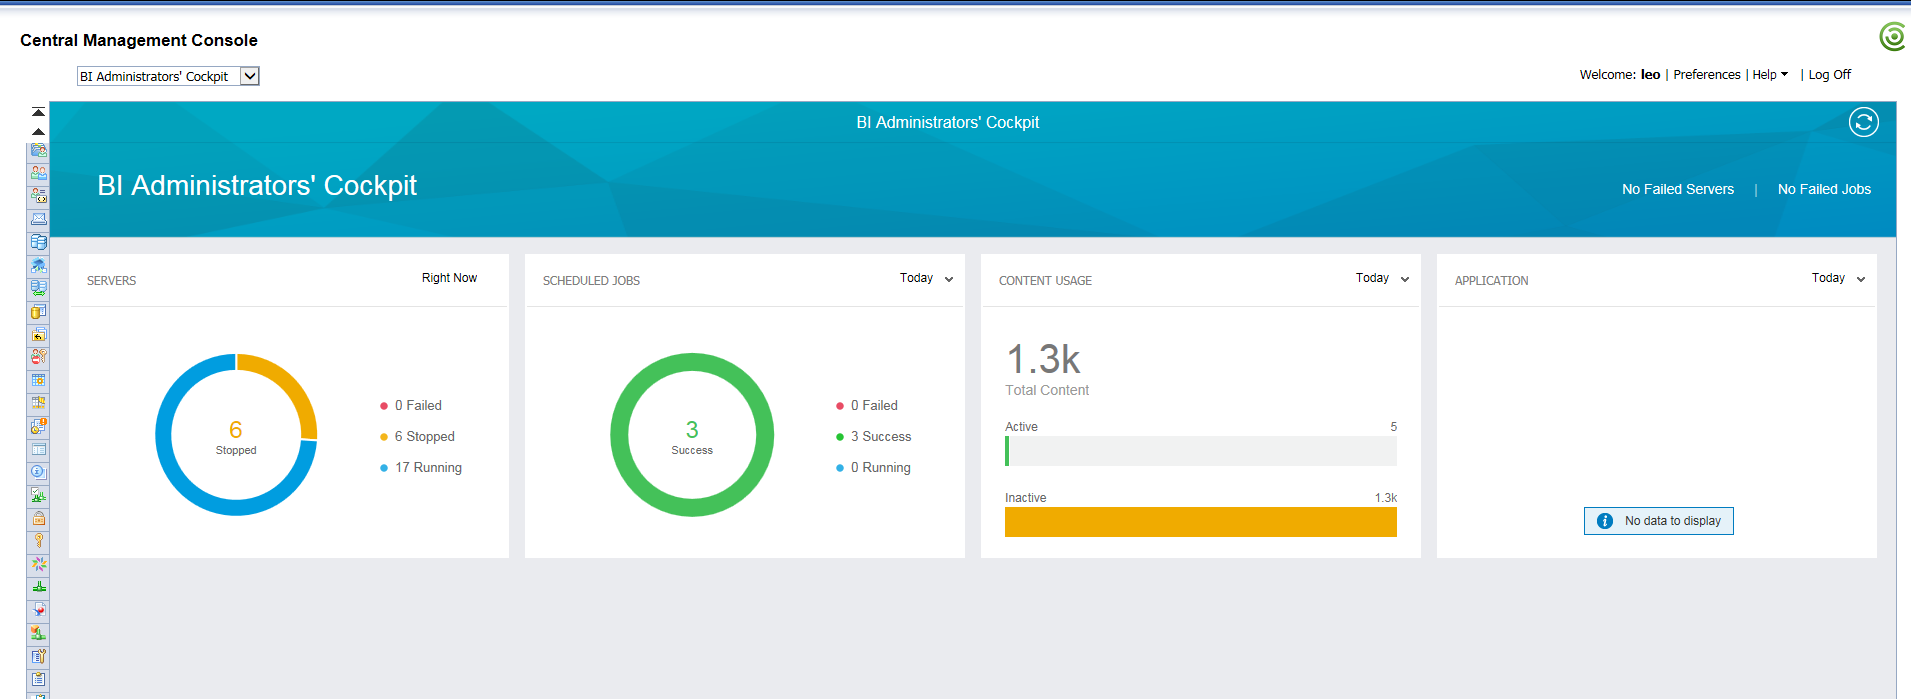Select the 6 Stopped servers legend entry
The height and width of the screenshot is (699, 1911).
tap(417, 436)
